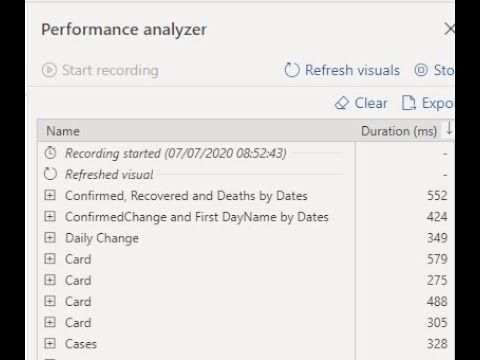The image size is (480, 360).
Task: Click the Export document icon
Action: point(409,103)
